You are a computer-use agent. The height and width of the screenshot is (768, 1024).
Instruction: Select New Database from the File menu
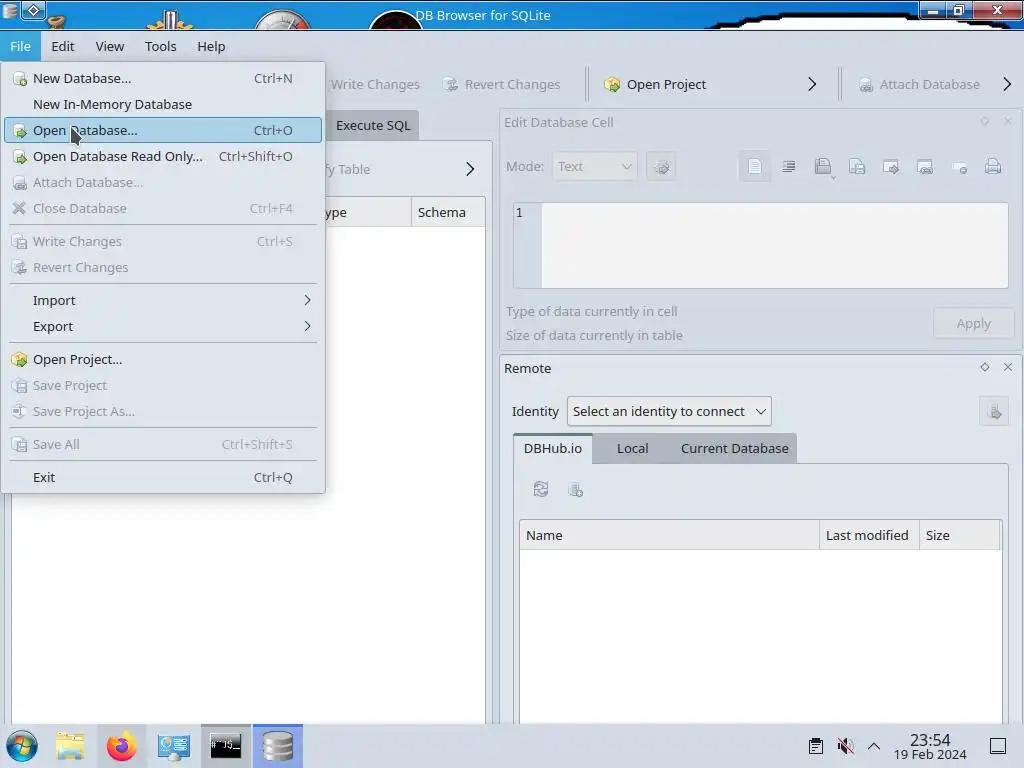click(163, 78)
